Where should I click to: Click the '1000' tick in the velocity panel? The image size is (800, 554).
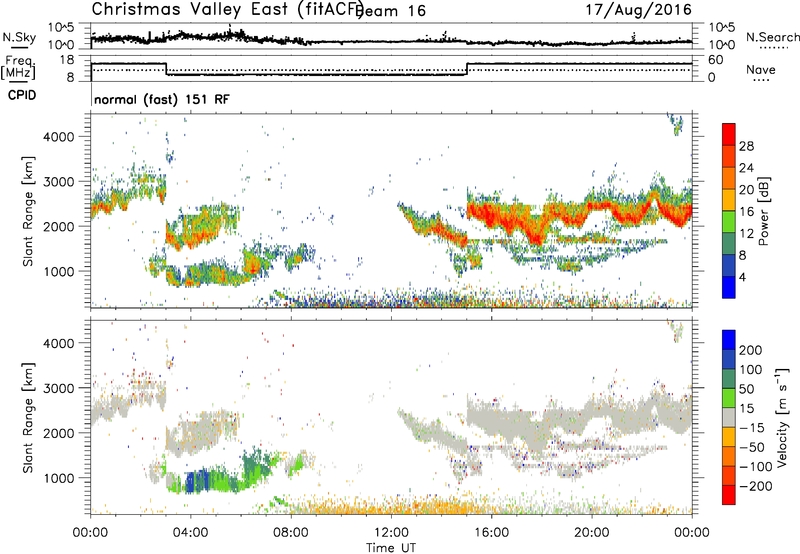(58, 478)
